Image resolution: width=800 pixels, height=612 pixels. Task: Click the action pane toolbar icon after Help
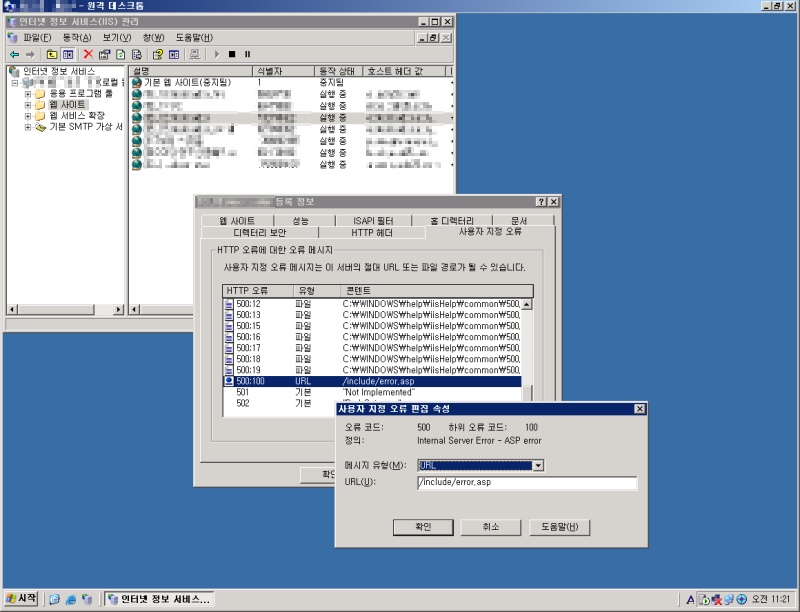[x=174, y=54]
